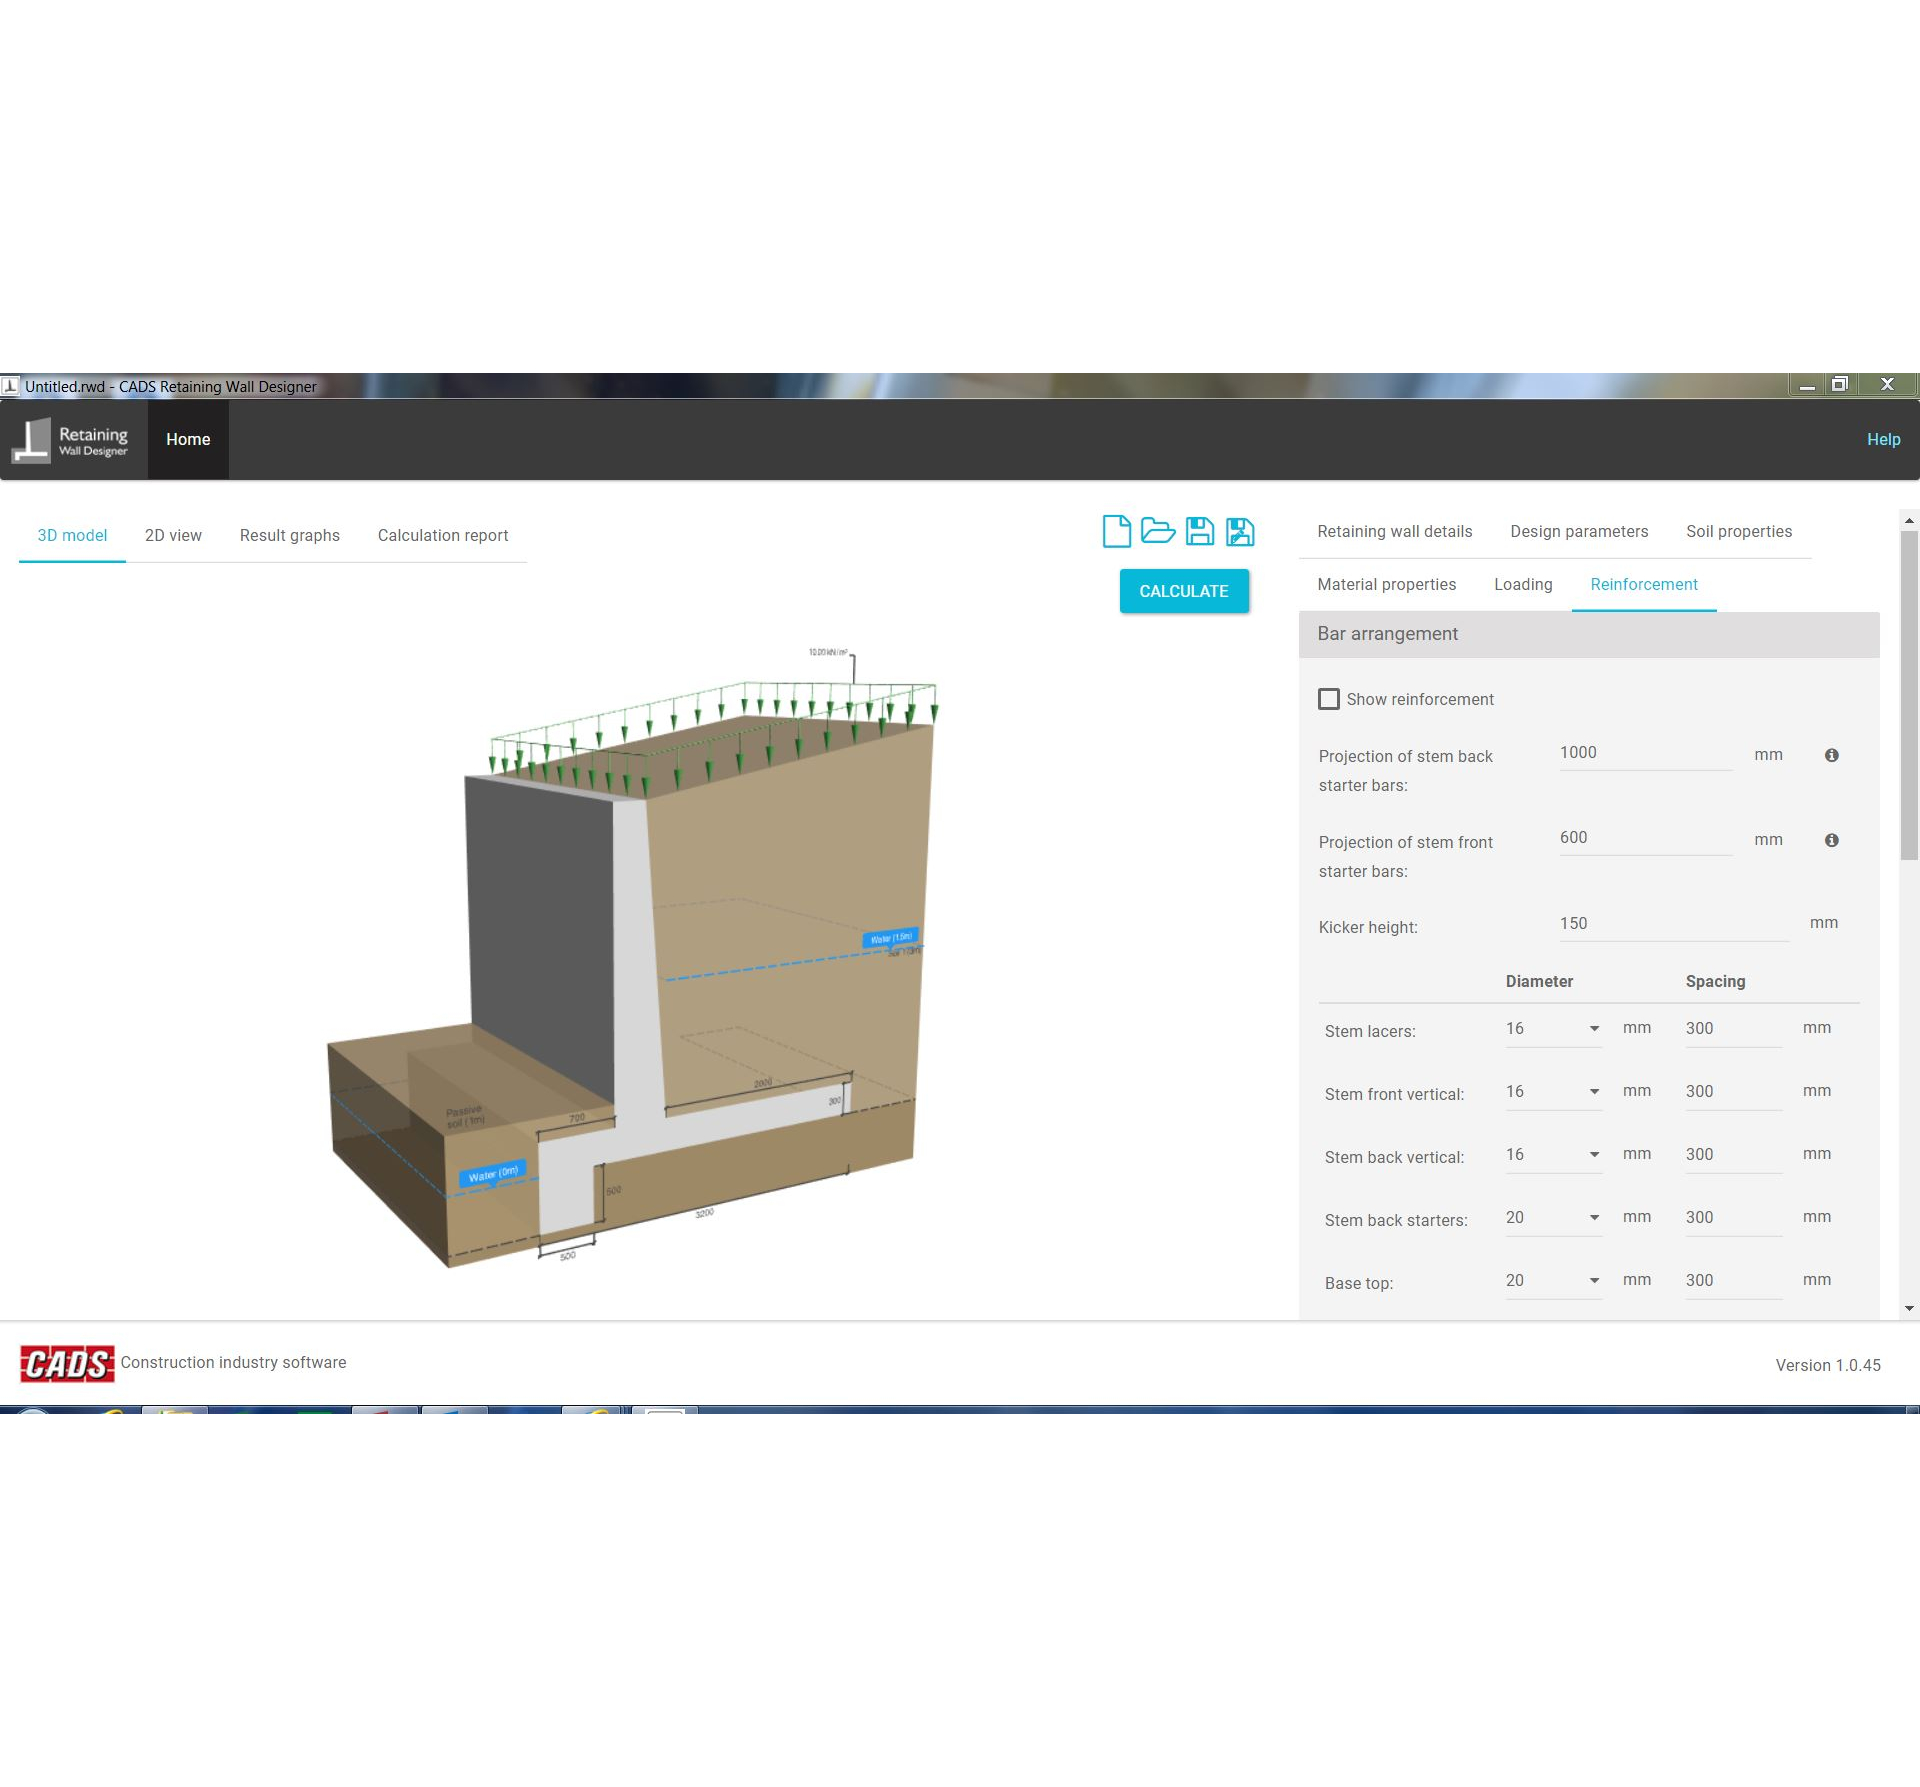Click the Save As icon
This screenshot has width=1920, height=1787.
[x=1240, y=531]
